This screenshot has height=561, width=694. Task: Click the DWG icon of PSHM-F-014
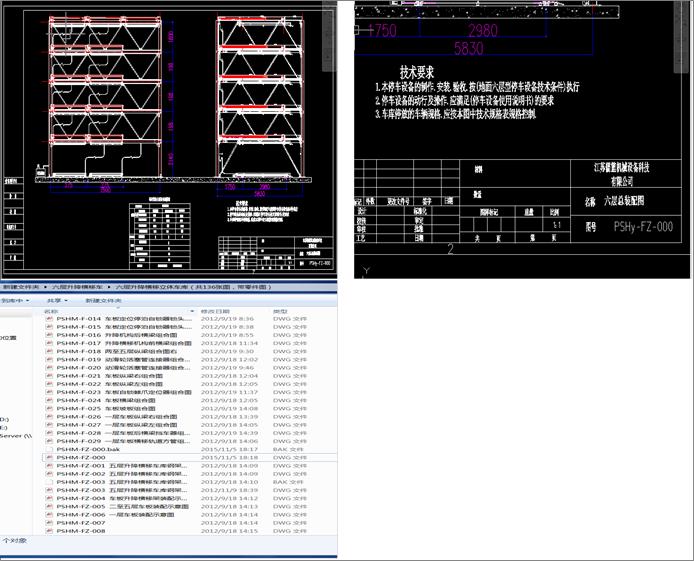(49, 319)
